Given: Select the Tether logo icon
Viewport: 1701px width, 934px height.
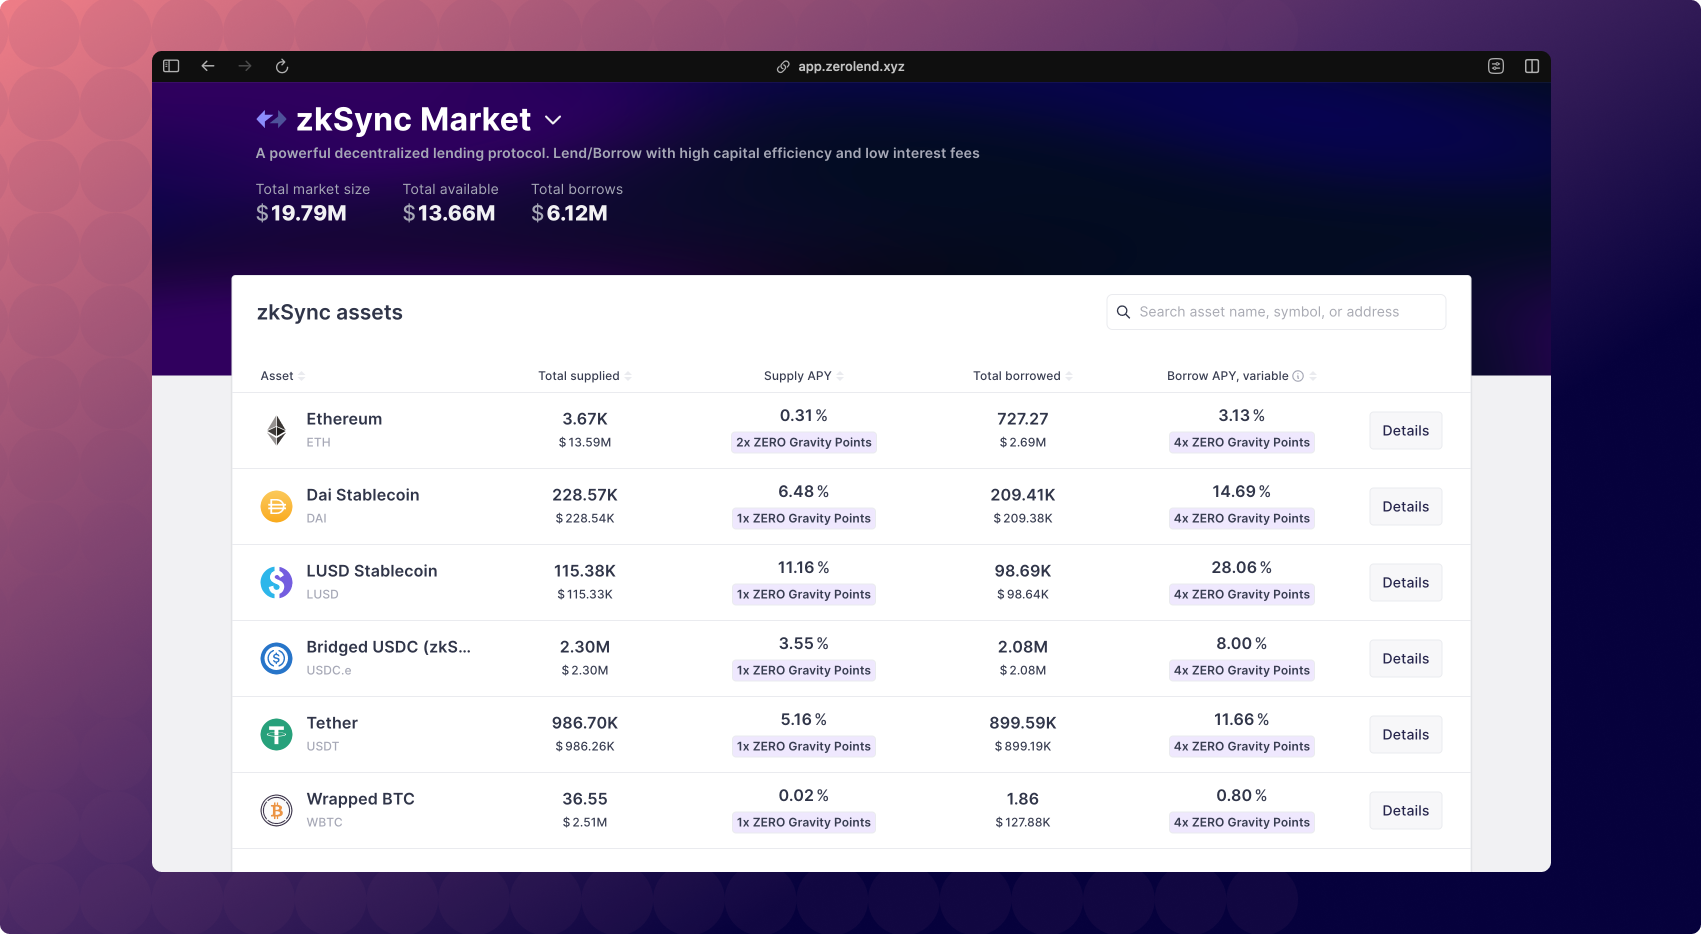Looking at the screenshot, I should pyautogui.click(x=275, y=734).
